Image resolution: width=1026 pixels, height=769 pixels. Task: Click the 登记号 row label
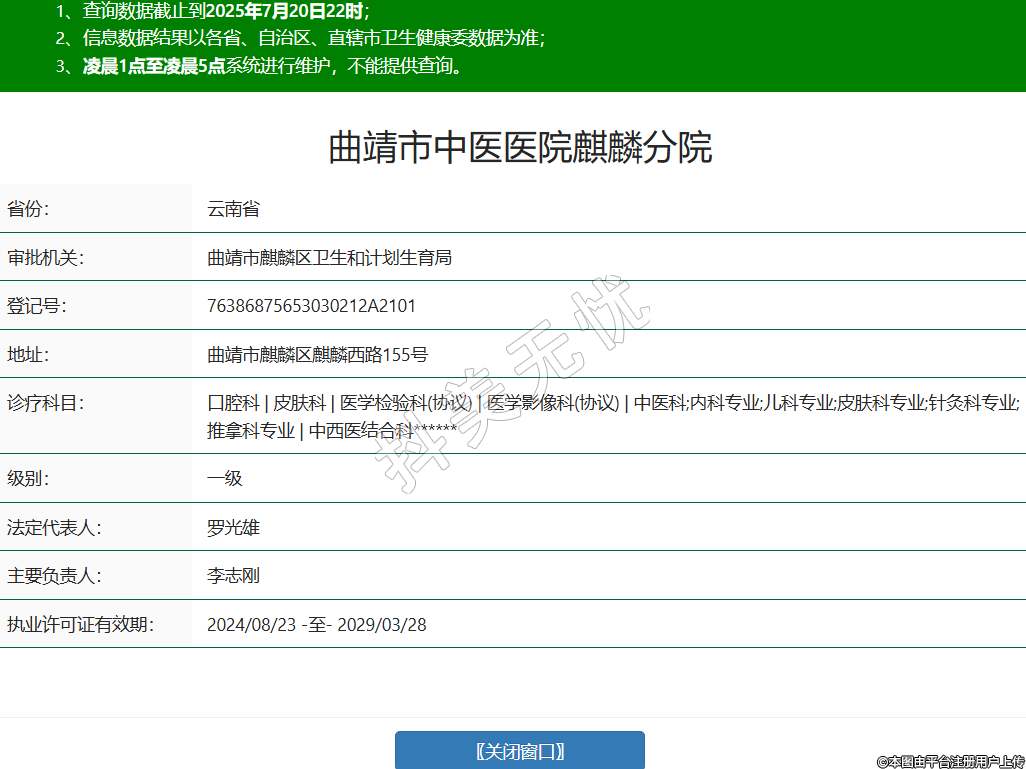(36, 305)
